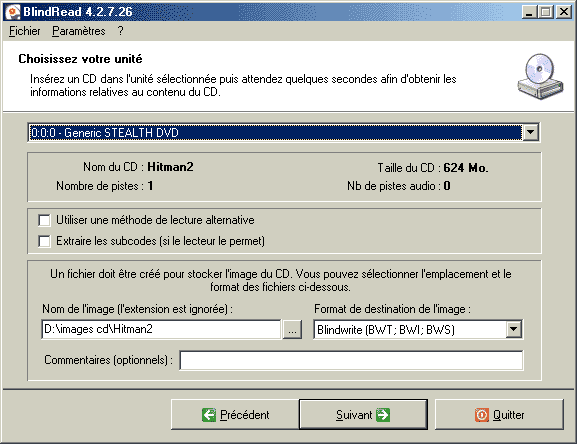
Task: Enable alternative reading method checkbox
Action: pyautogui.click(x=45, y=220)
